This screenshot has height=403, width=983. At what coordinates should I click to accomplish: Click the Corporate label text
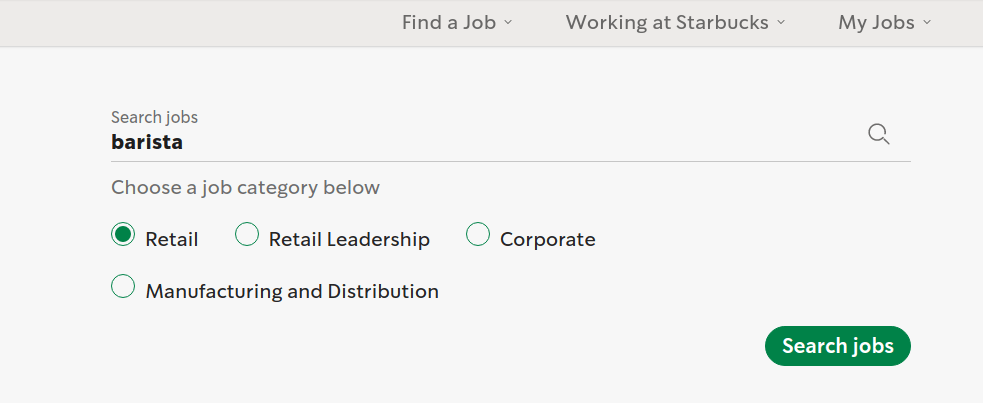[548, 239]
